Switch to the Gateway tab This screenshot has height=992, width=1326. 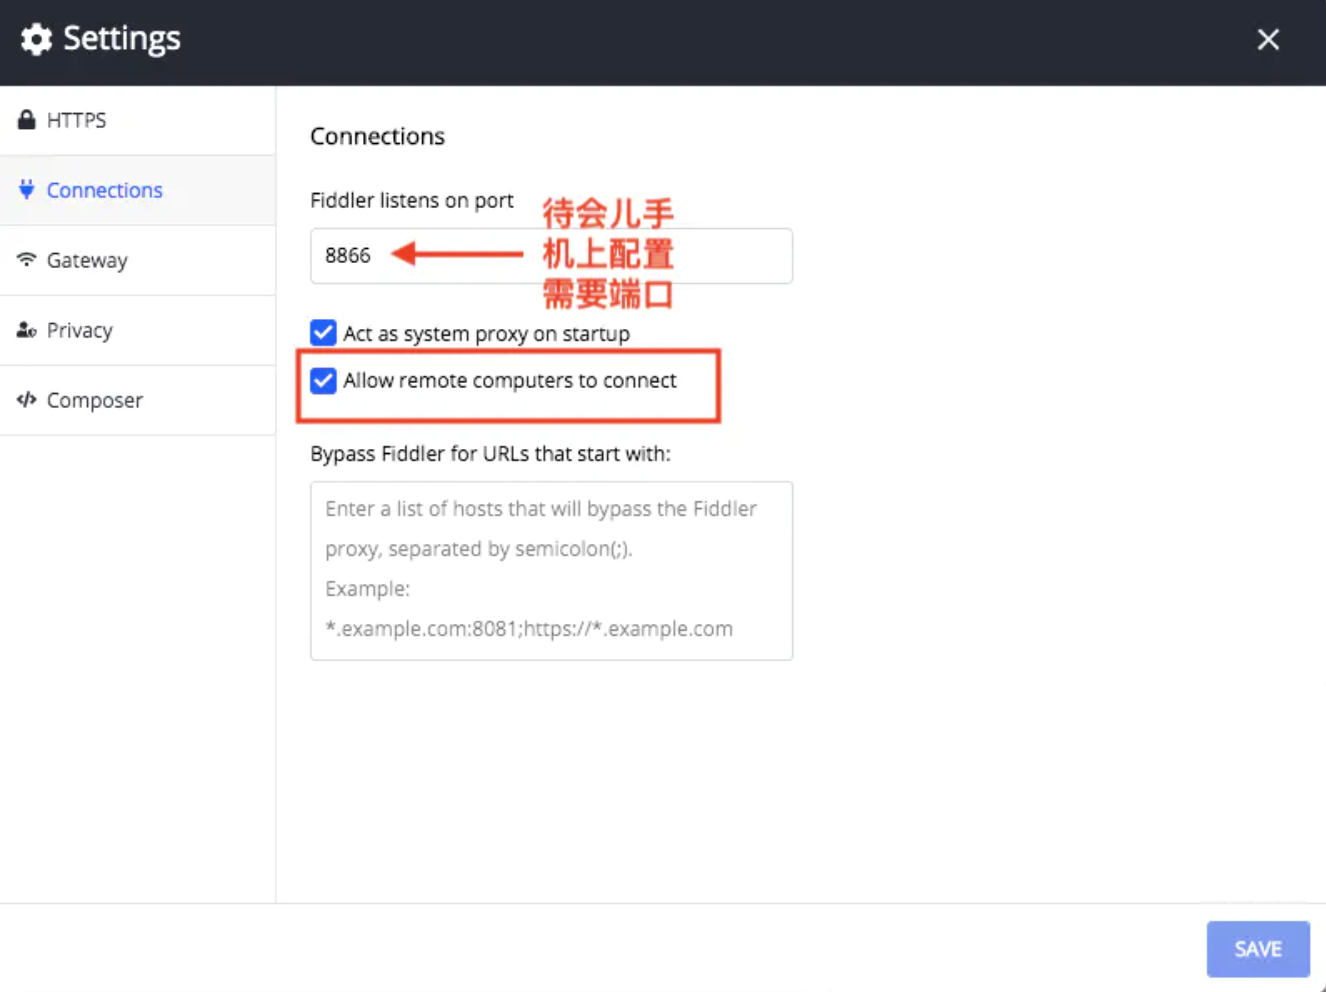click(138, 260)
